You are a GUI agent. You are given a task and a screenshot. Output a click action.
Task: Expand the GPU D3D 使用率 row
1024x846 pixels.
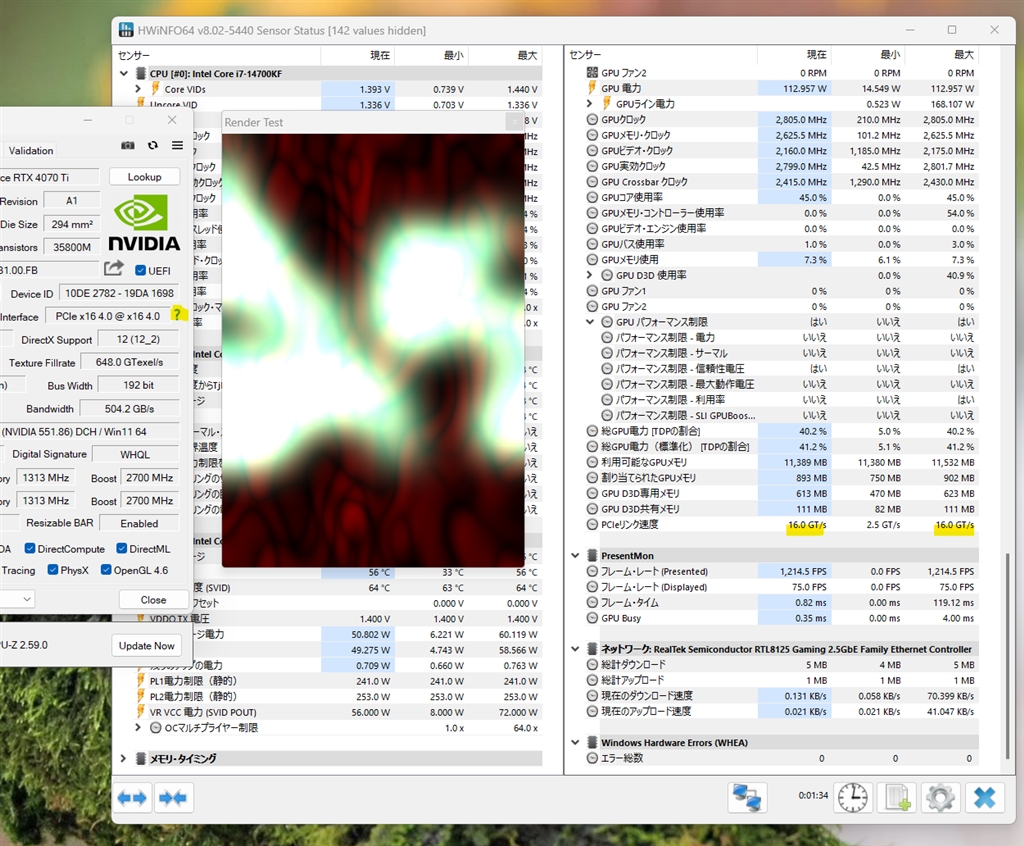point(589,275)
